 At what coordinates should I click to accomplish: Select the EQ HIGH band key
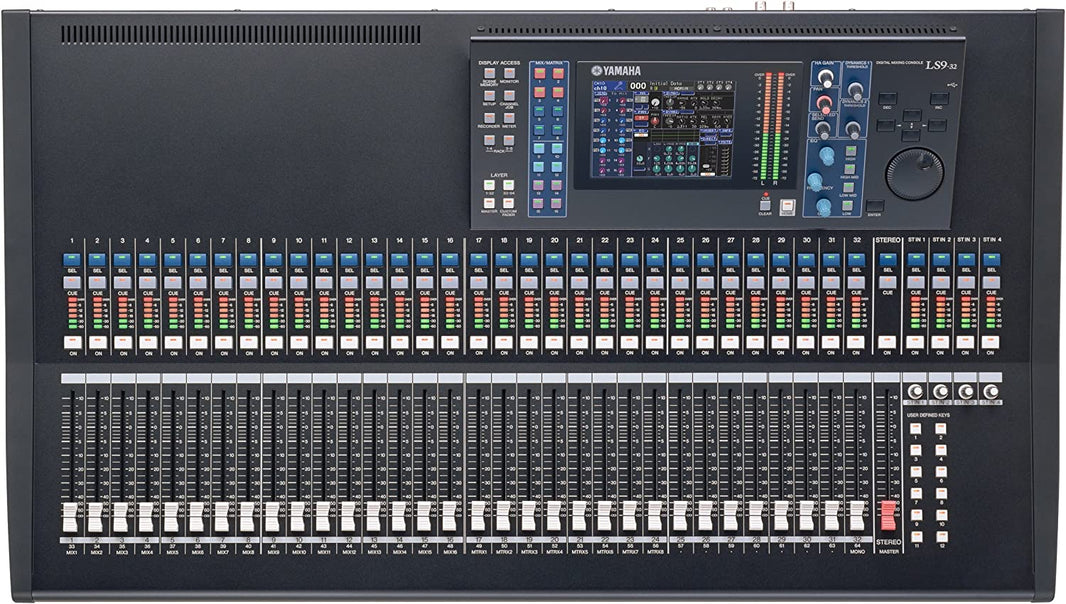click(x=850, y=151)
